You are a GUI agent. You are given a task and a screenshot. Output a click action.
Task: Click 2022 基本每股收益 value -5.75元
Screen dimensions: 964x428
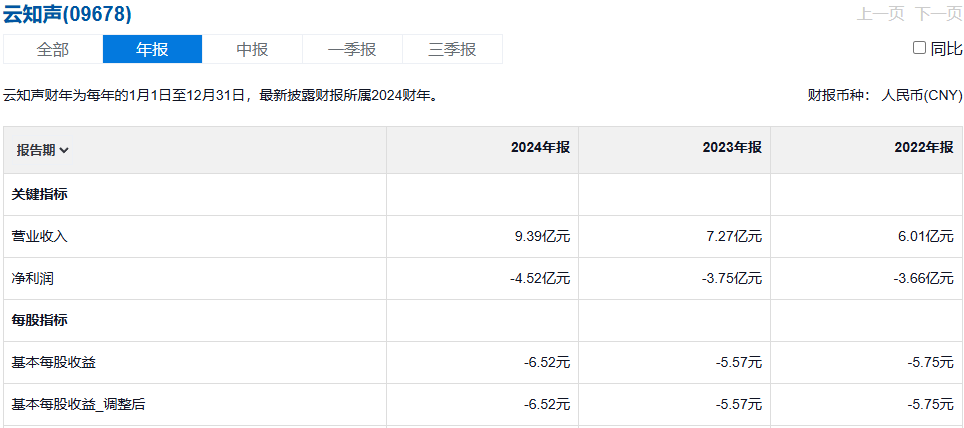pyautogui.click(x=931, y=363)
